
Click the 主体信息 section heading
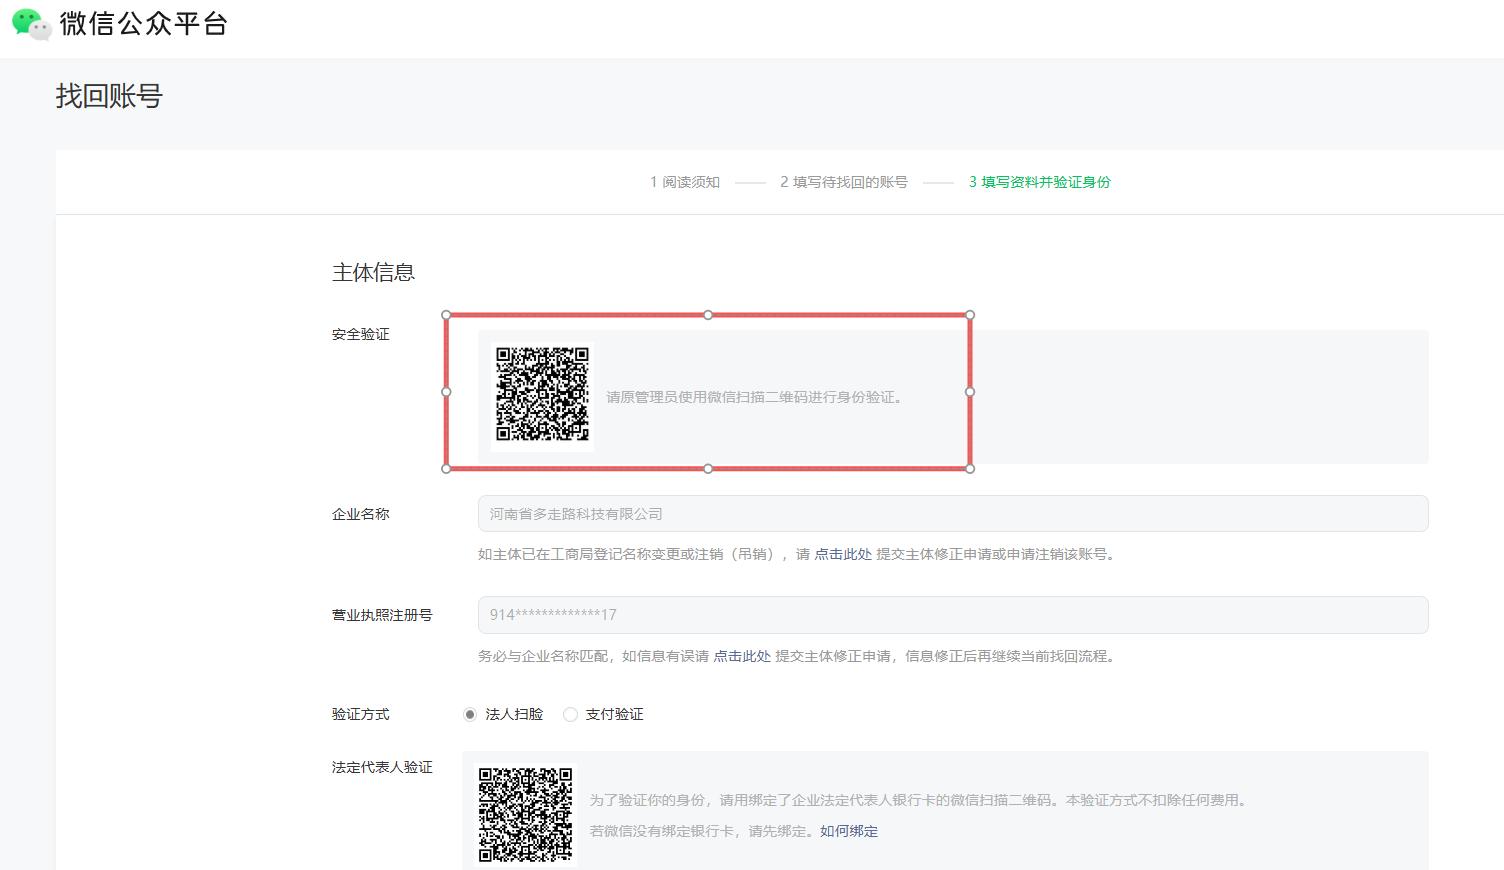(373, 273)
